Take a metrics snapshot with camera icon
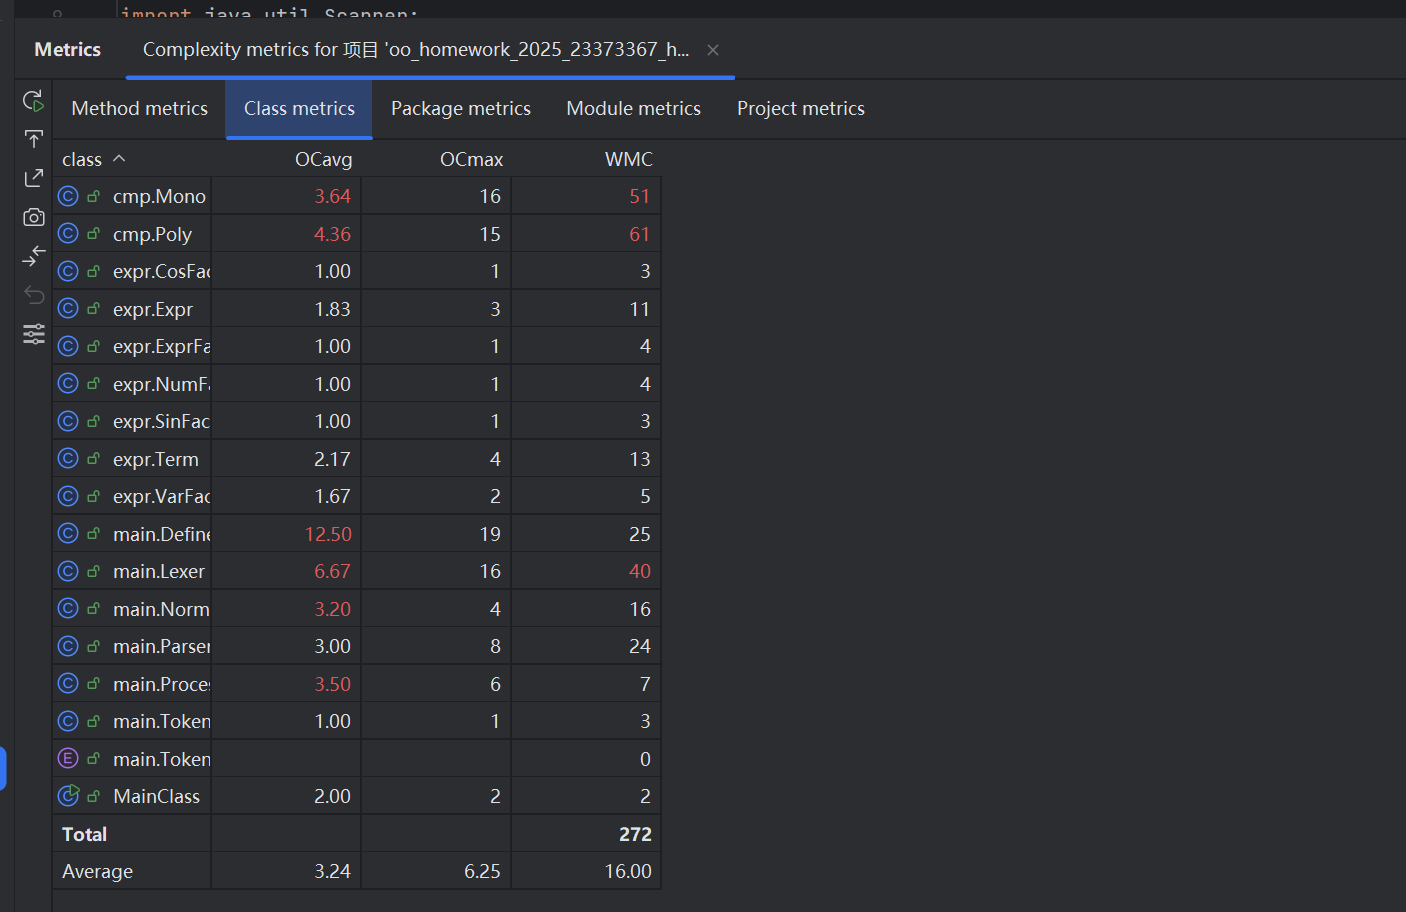The height and width of the screenshot is (912, 1406). pos(33,217)
